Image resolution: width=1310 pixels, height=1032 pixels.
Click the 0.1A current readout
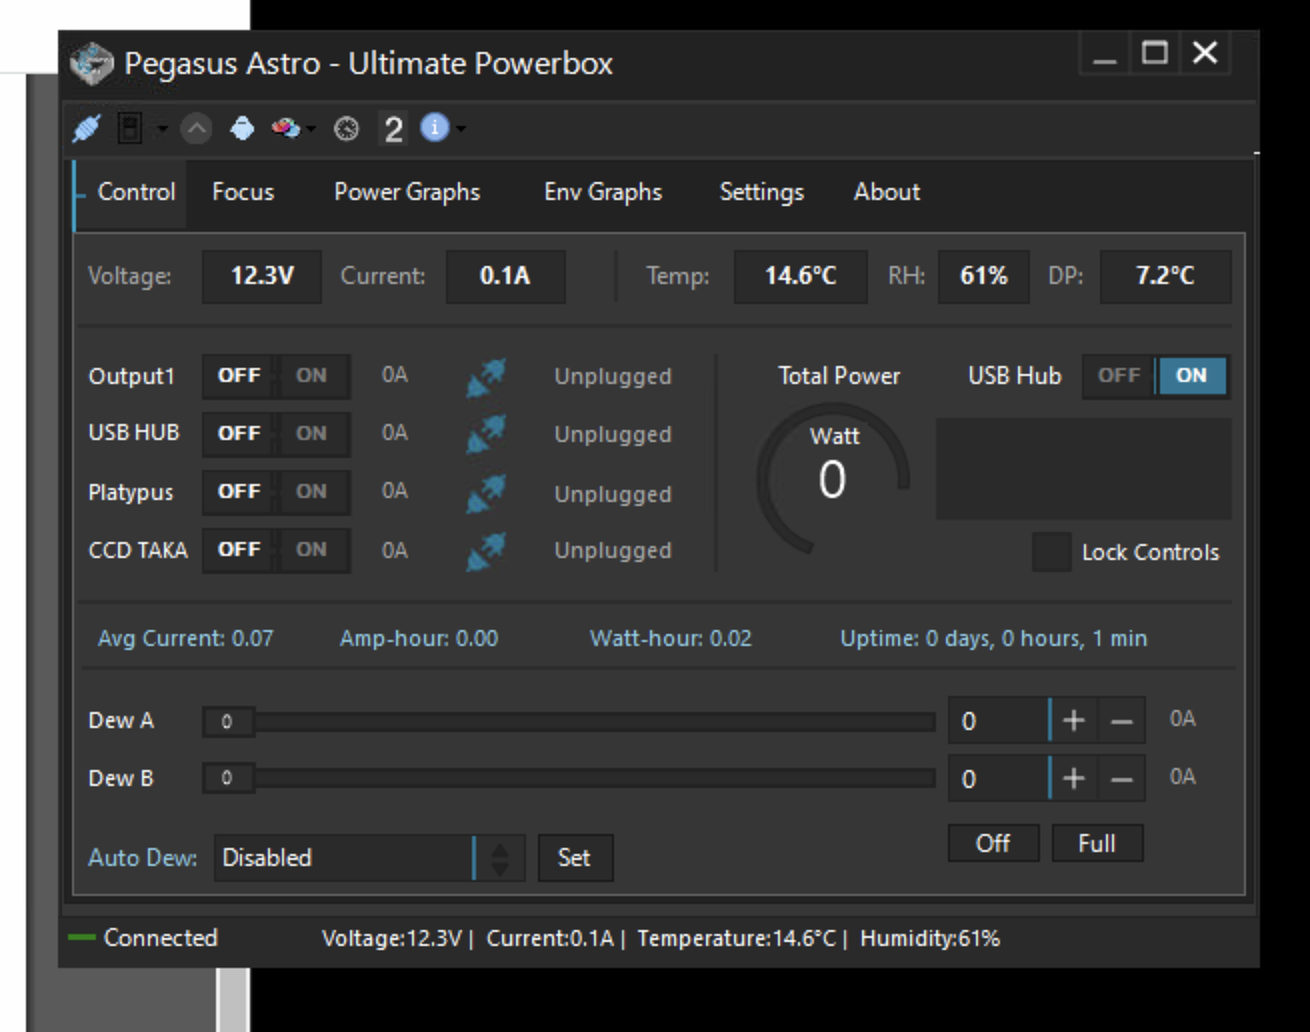[505, 276]
